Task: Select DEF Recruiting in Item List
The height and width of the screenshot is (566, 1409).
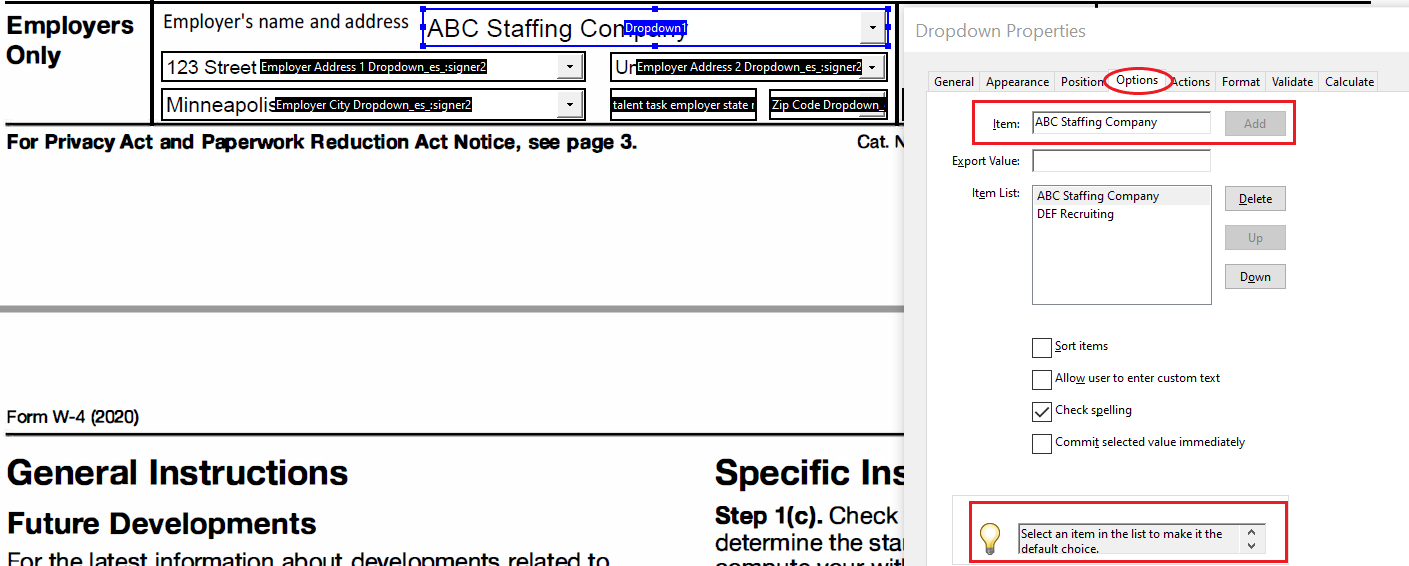Action: tap(1121, 214)
